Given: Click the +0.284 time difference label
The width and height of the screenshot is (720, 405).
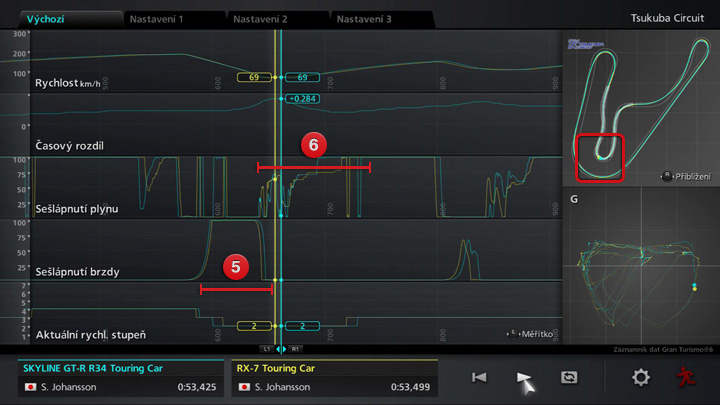Looking at the screenshot, I should coord(301,99).
